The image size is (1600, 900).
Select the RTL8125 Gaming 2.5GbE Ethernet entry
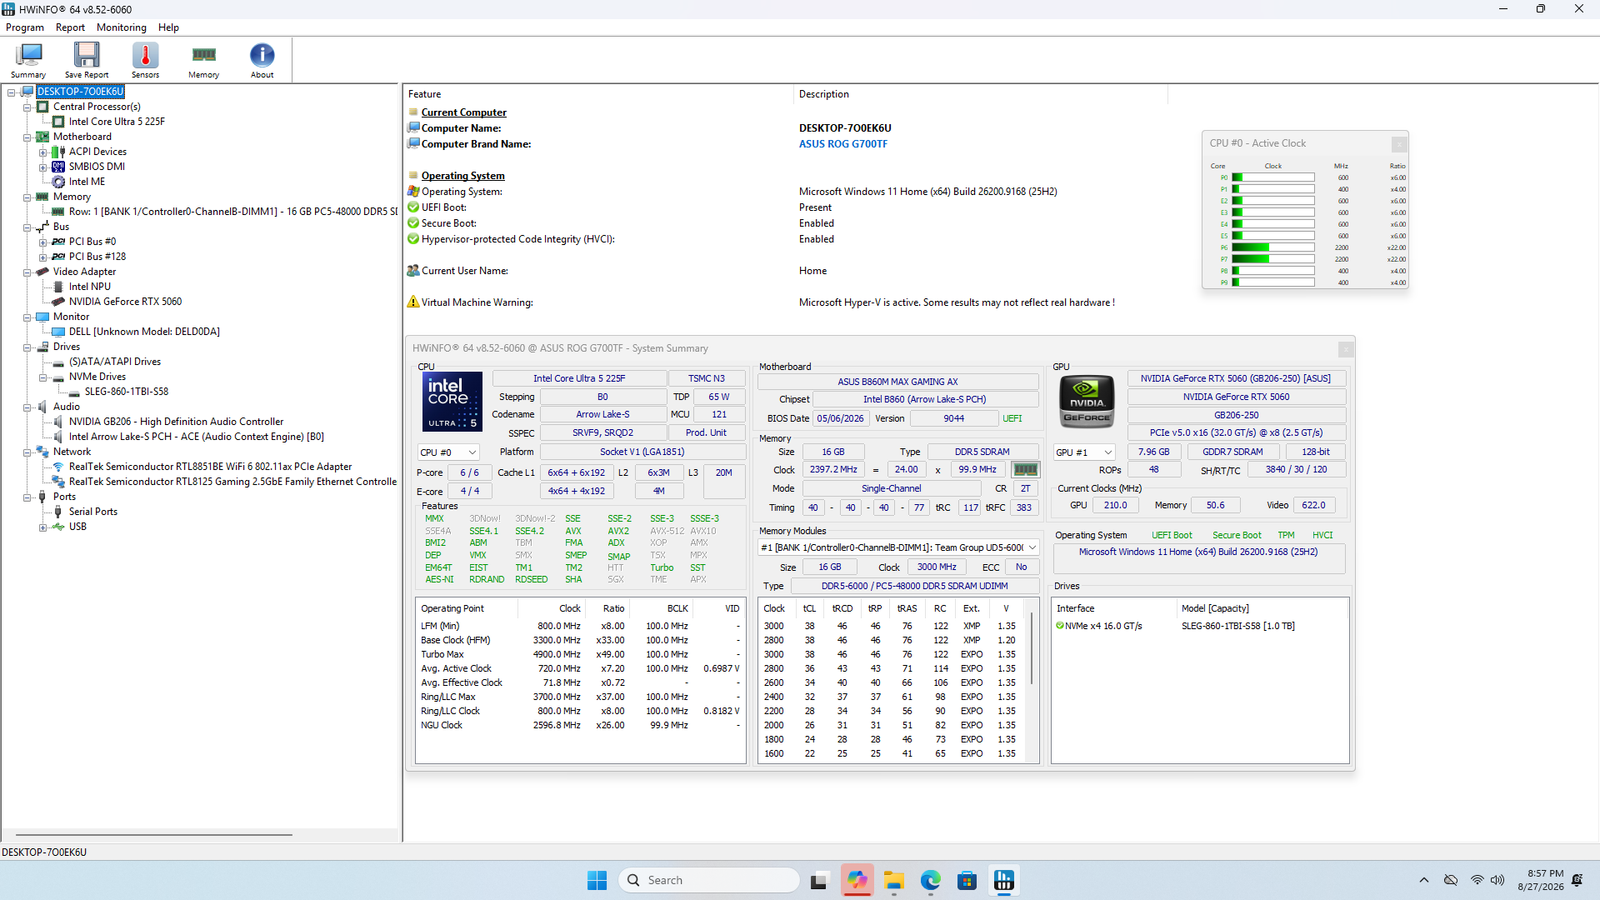(233, 482)
